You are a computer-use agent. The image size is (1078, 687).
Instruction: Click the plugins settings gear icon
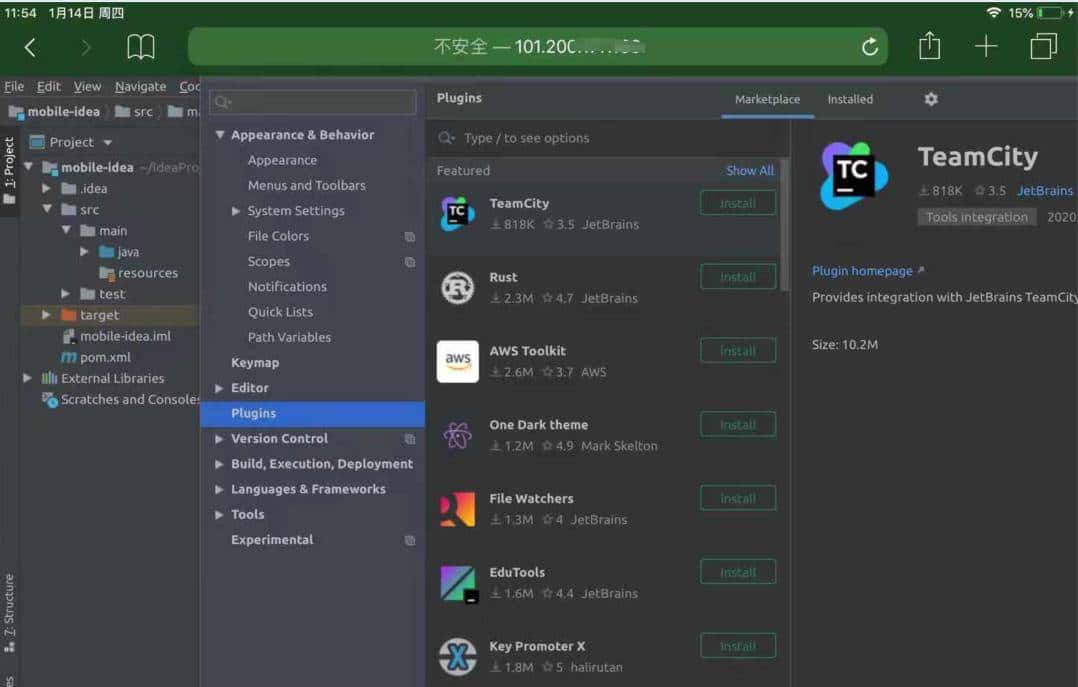pyautogui.click(x=931, y=99)
